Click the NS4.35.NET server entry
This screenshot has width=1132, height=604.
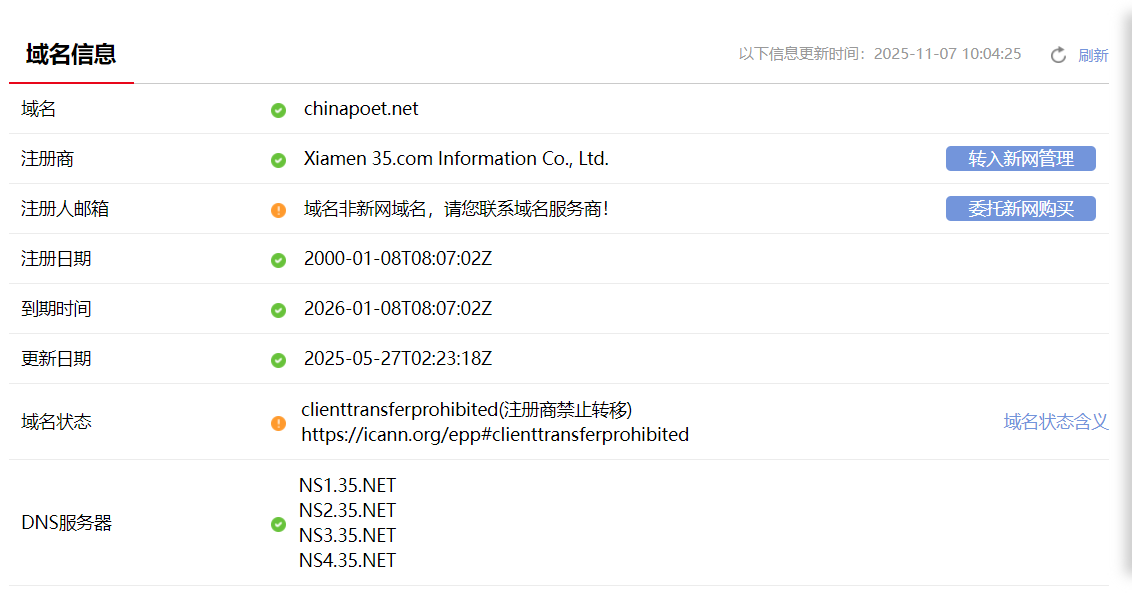click(x=347, y=561)
